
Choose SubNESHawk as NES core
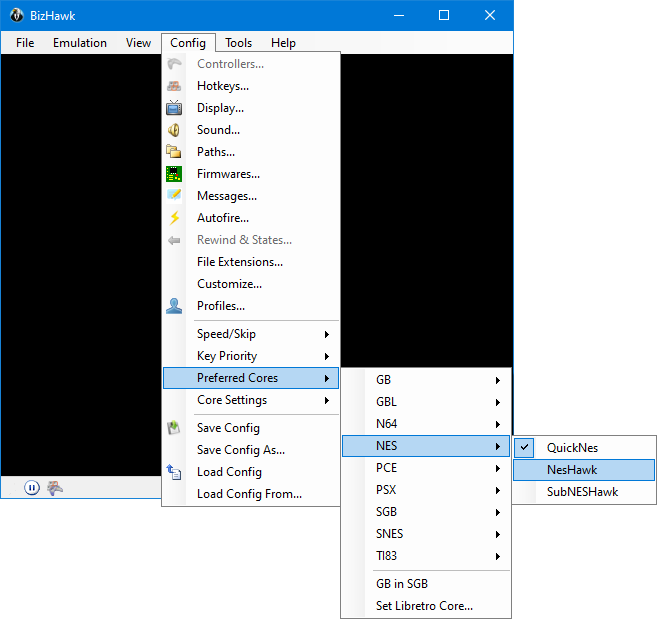click(x=584, y=492)
